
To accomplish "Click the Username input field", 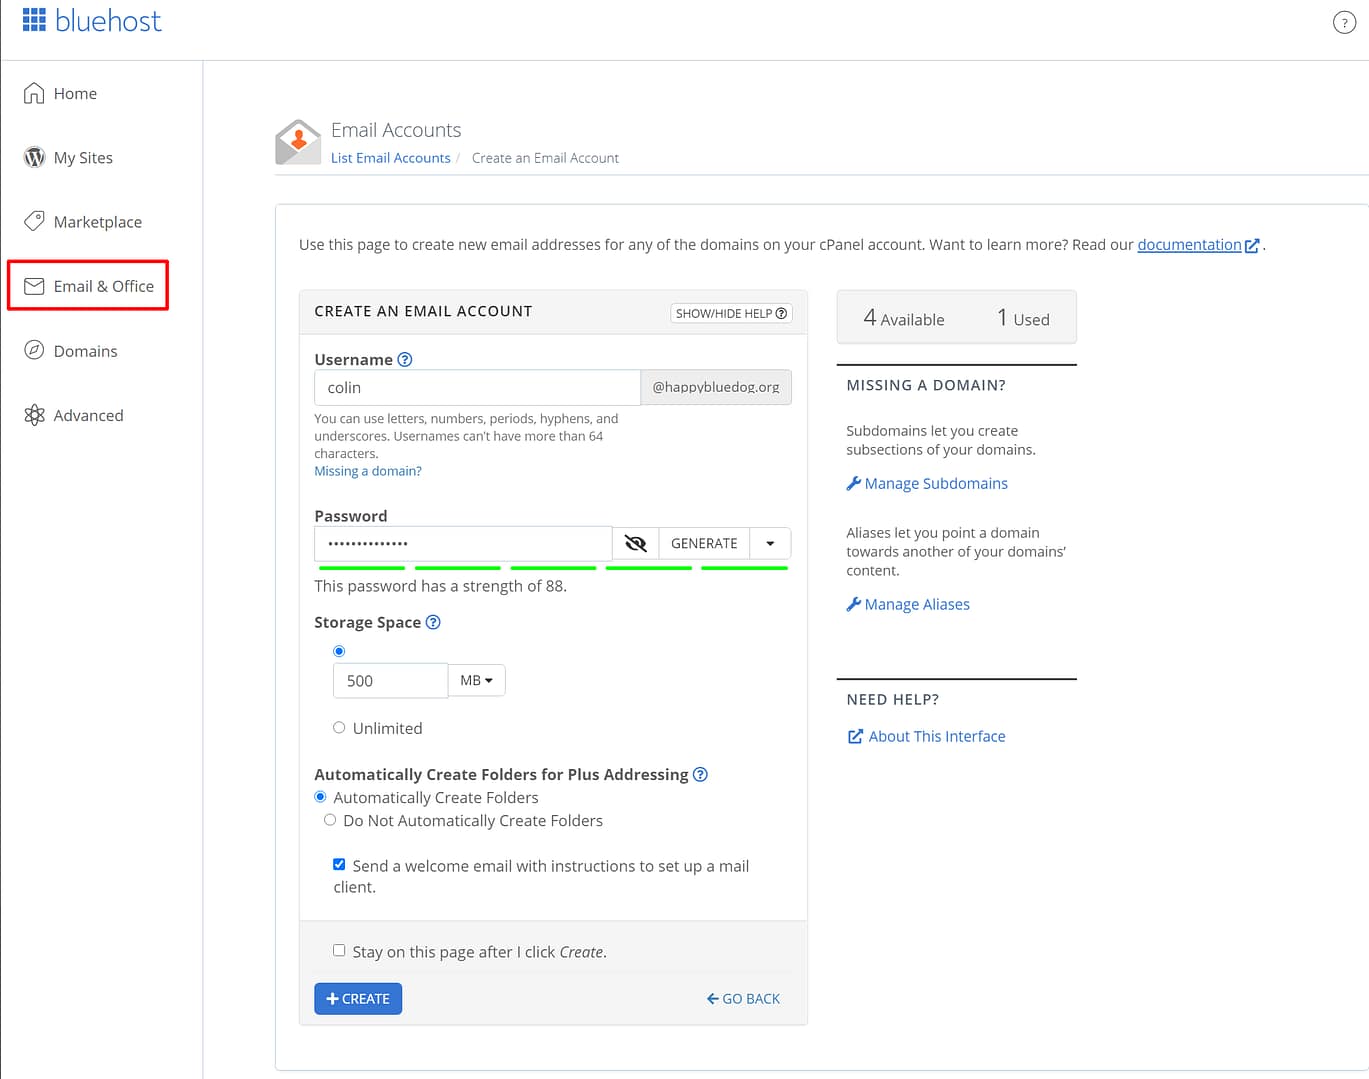I will [x=477, y=387].
